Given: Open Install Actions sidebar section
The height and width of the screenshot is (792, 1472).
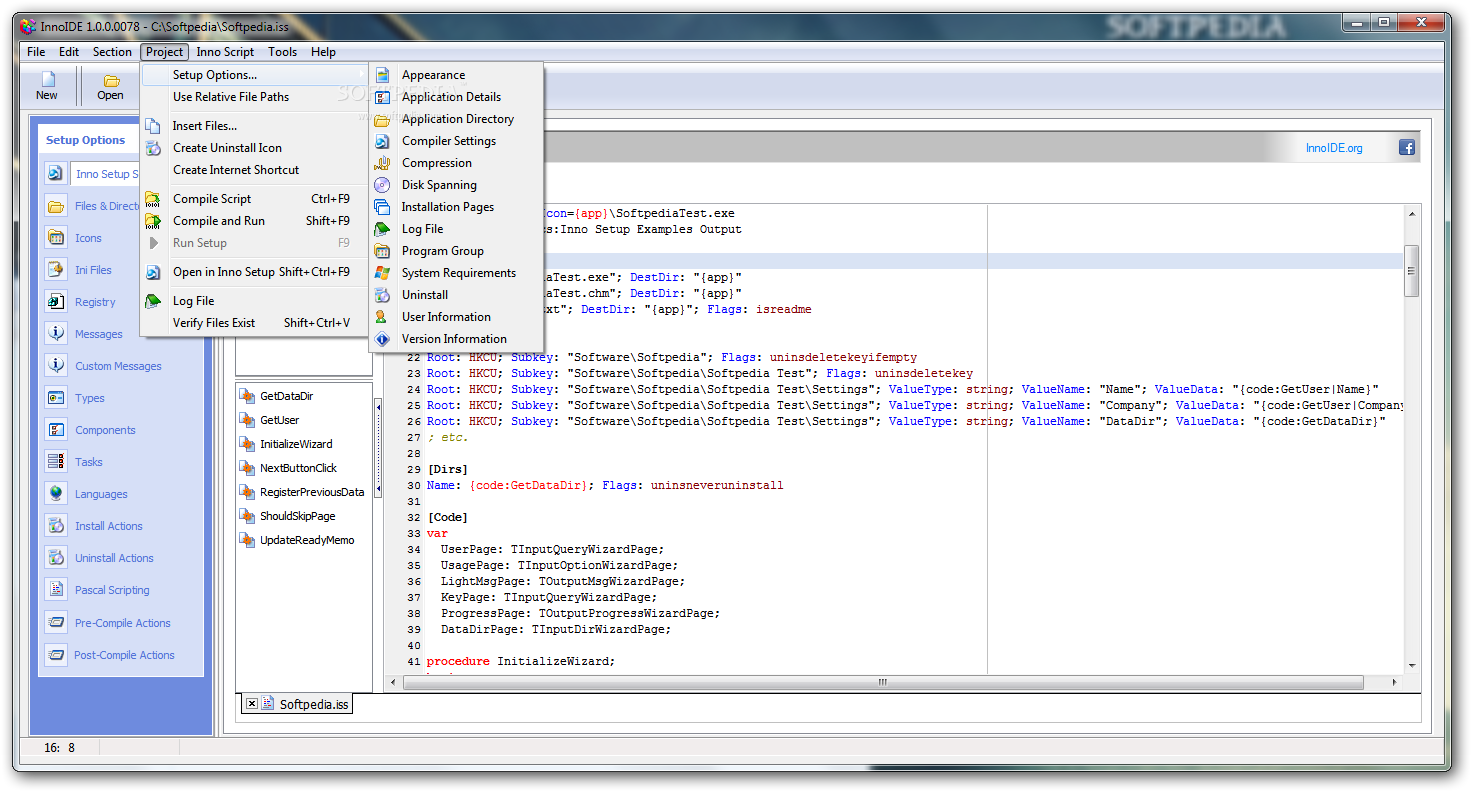Looking at the screenshot, I should point(108,526).
